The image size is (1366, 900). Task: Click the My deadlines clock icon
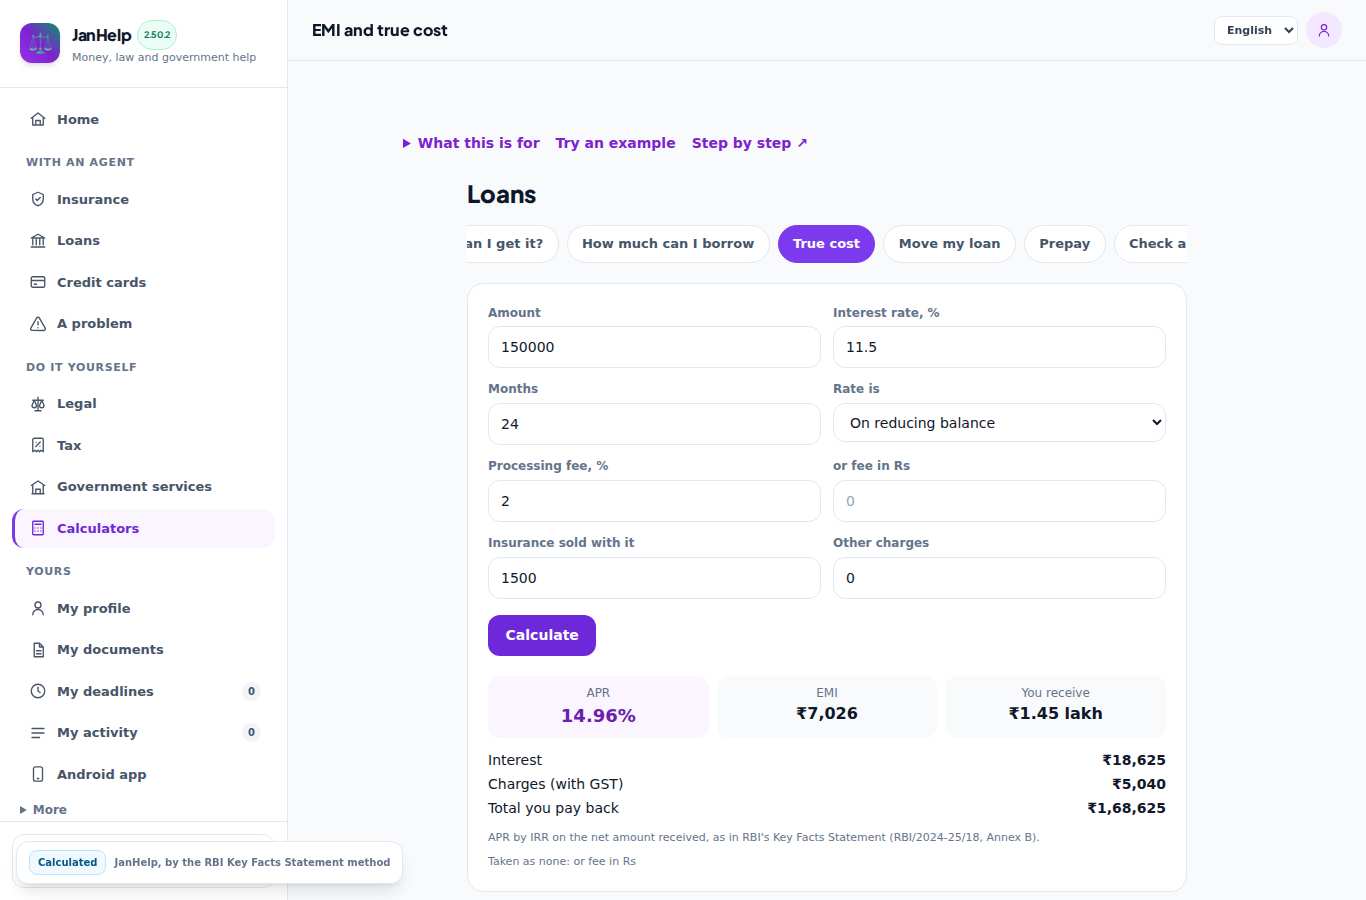[38, 691]
